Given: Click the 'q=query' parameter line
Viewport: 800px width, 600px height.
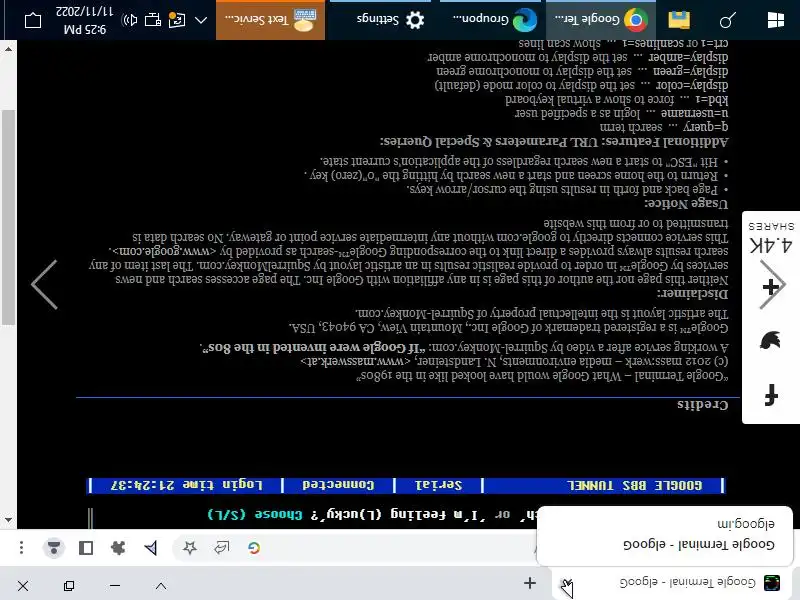Looking at the screenshot, I should 664,127.
